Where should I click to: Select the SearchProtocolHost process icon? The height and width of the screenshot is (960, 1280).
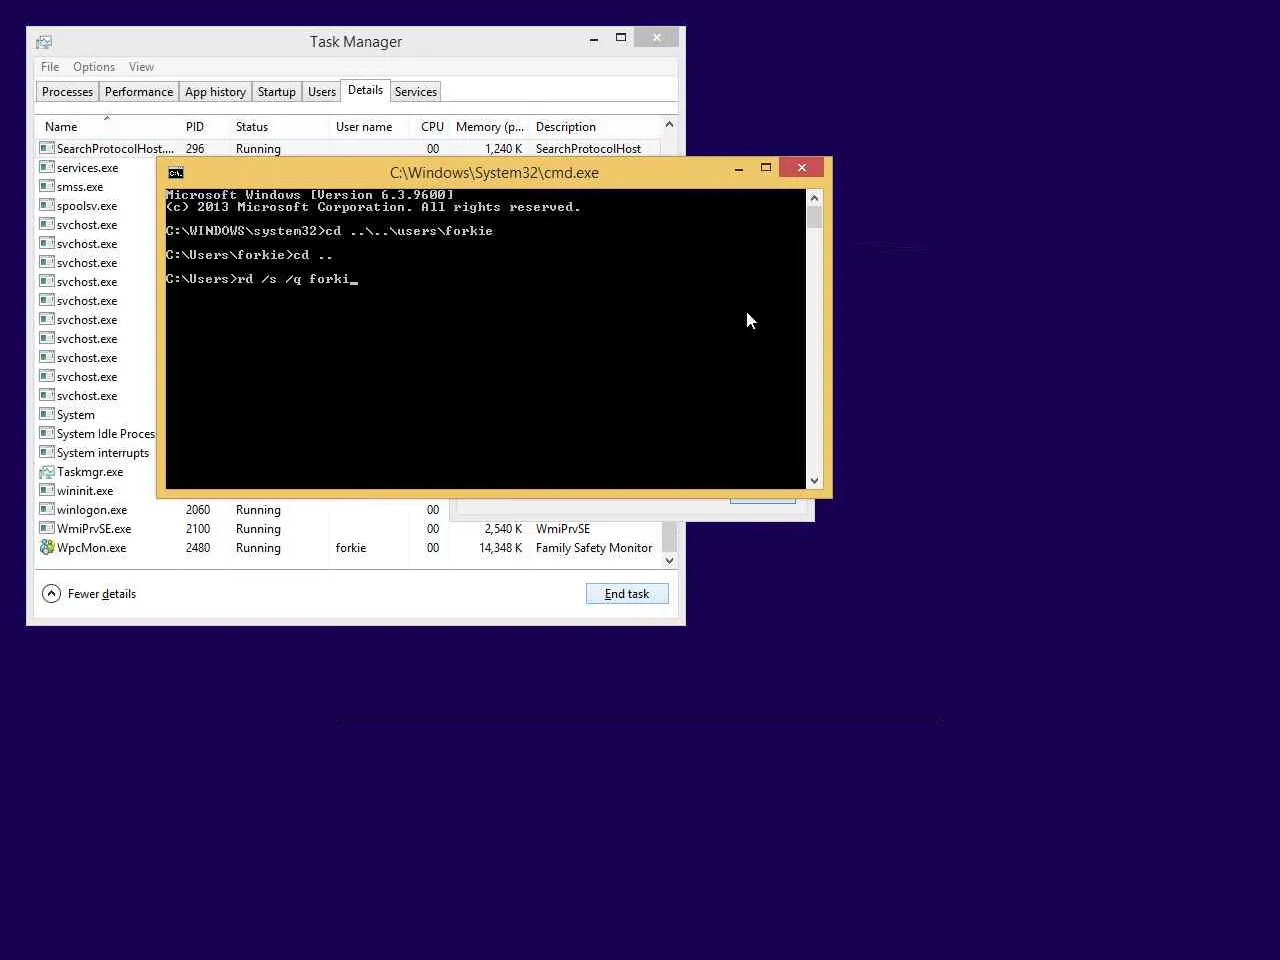point(46,148)
